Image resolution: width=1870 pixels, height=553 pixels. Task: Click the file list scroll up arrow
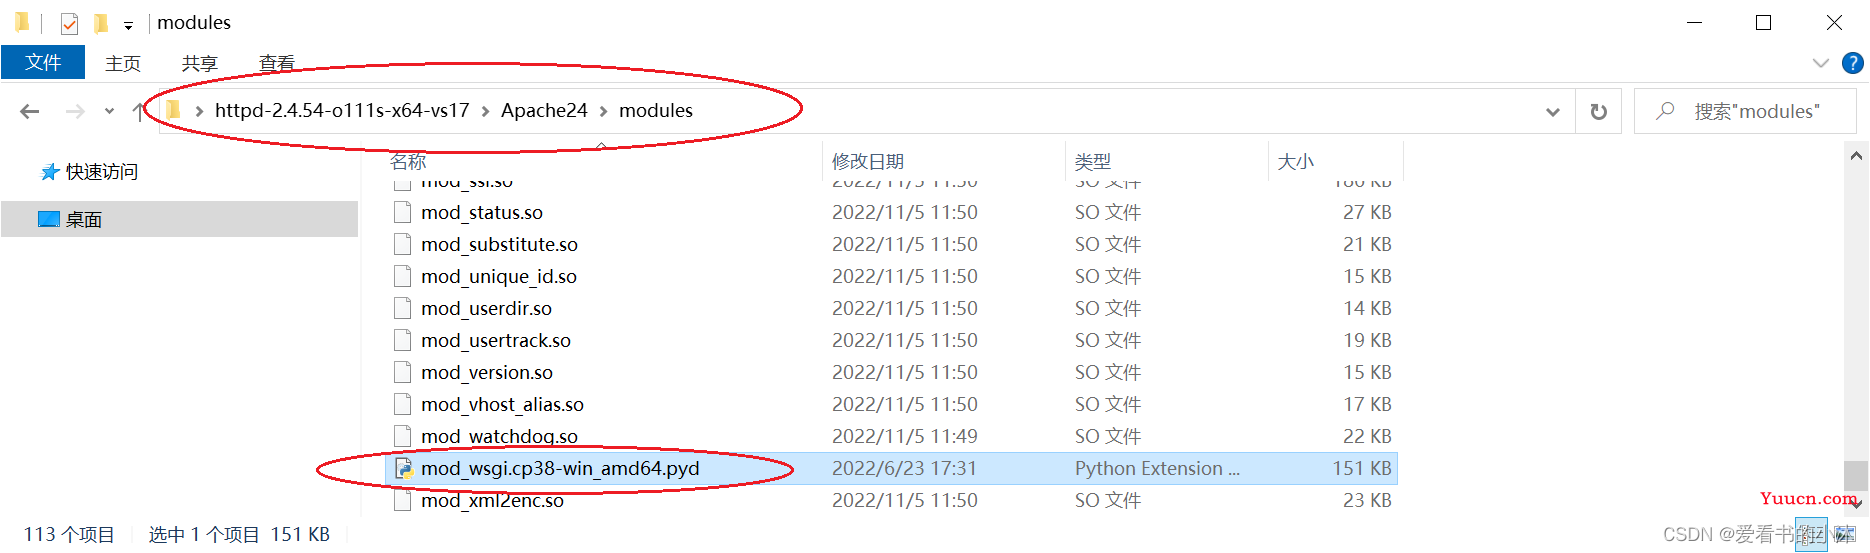click(x=1856, y=156)
